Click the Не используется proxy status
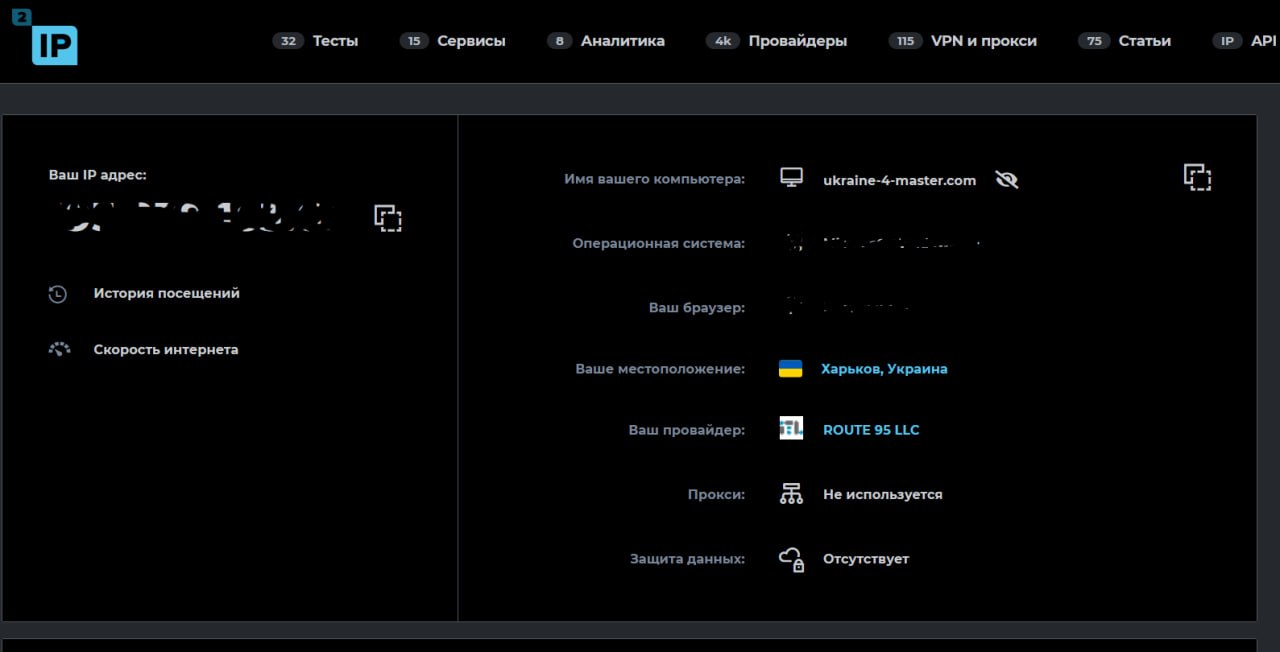This screenshot has width=1280, height=652. click(x=883, y=495)
